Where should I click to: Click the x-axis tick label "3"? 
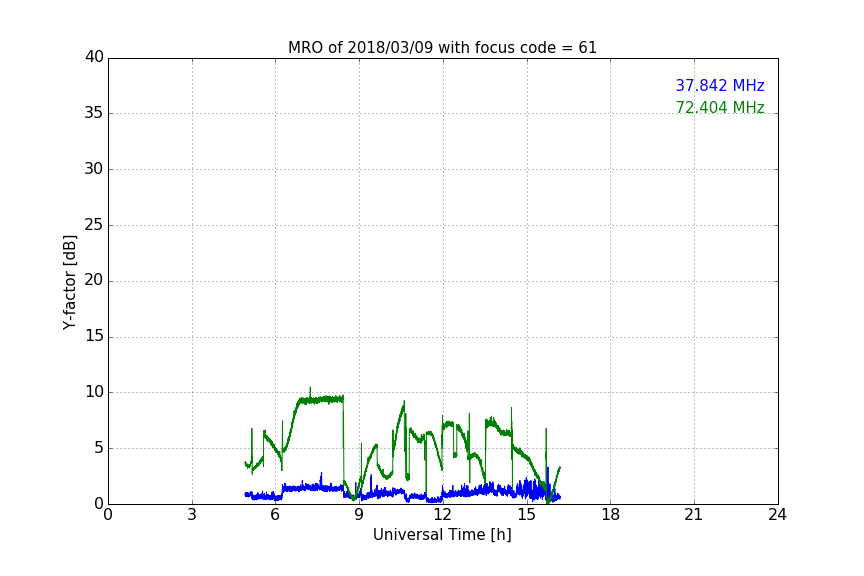[192, 515]
